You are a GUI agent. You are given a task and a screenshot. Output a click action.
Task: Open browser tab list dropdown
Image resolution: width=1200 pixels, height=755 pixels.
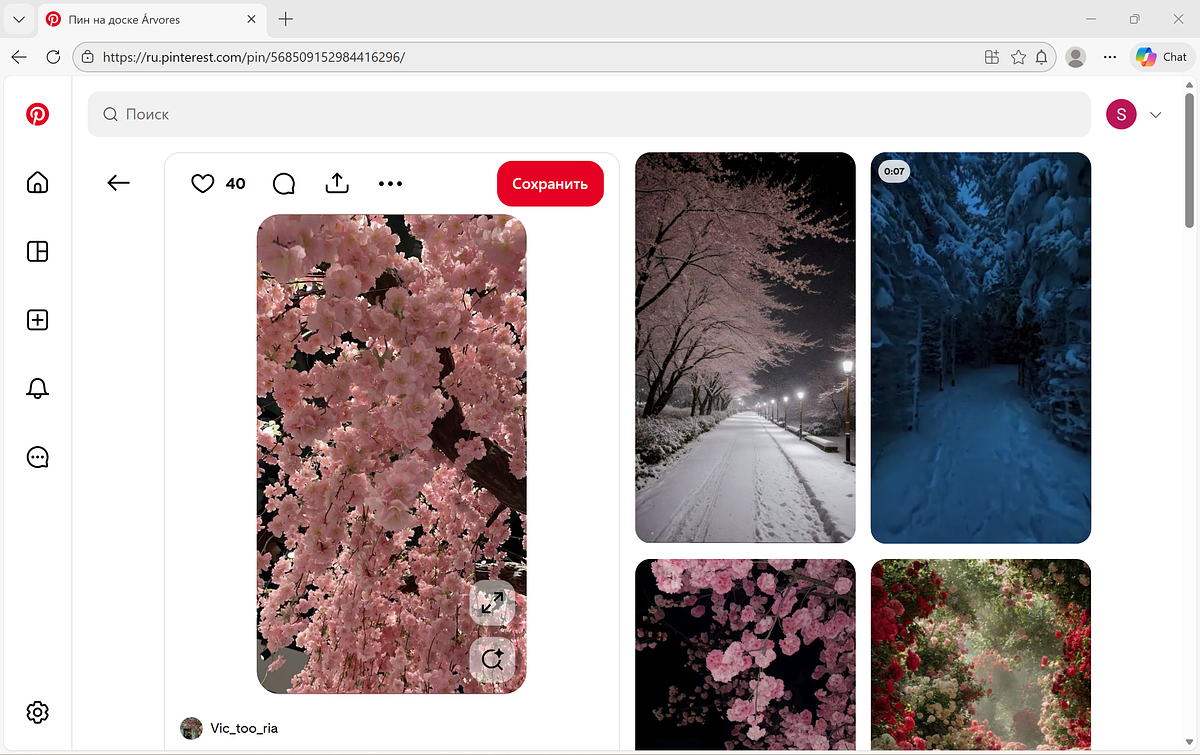(18, 19)
